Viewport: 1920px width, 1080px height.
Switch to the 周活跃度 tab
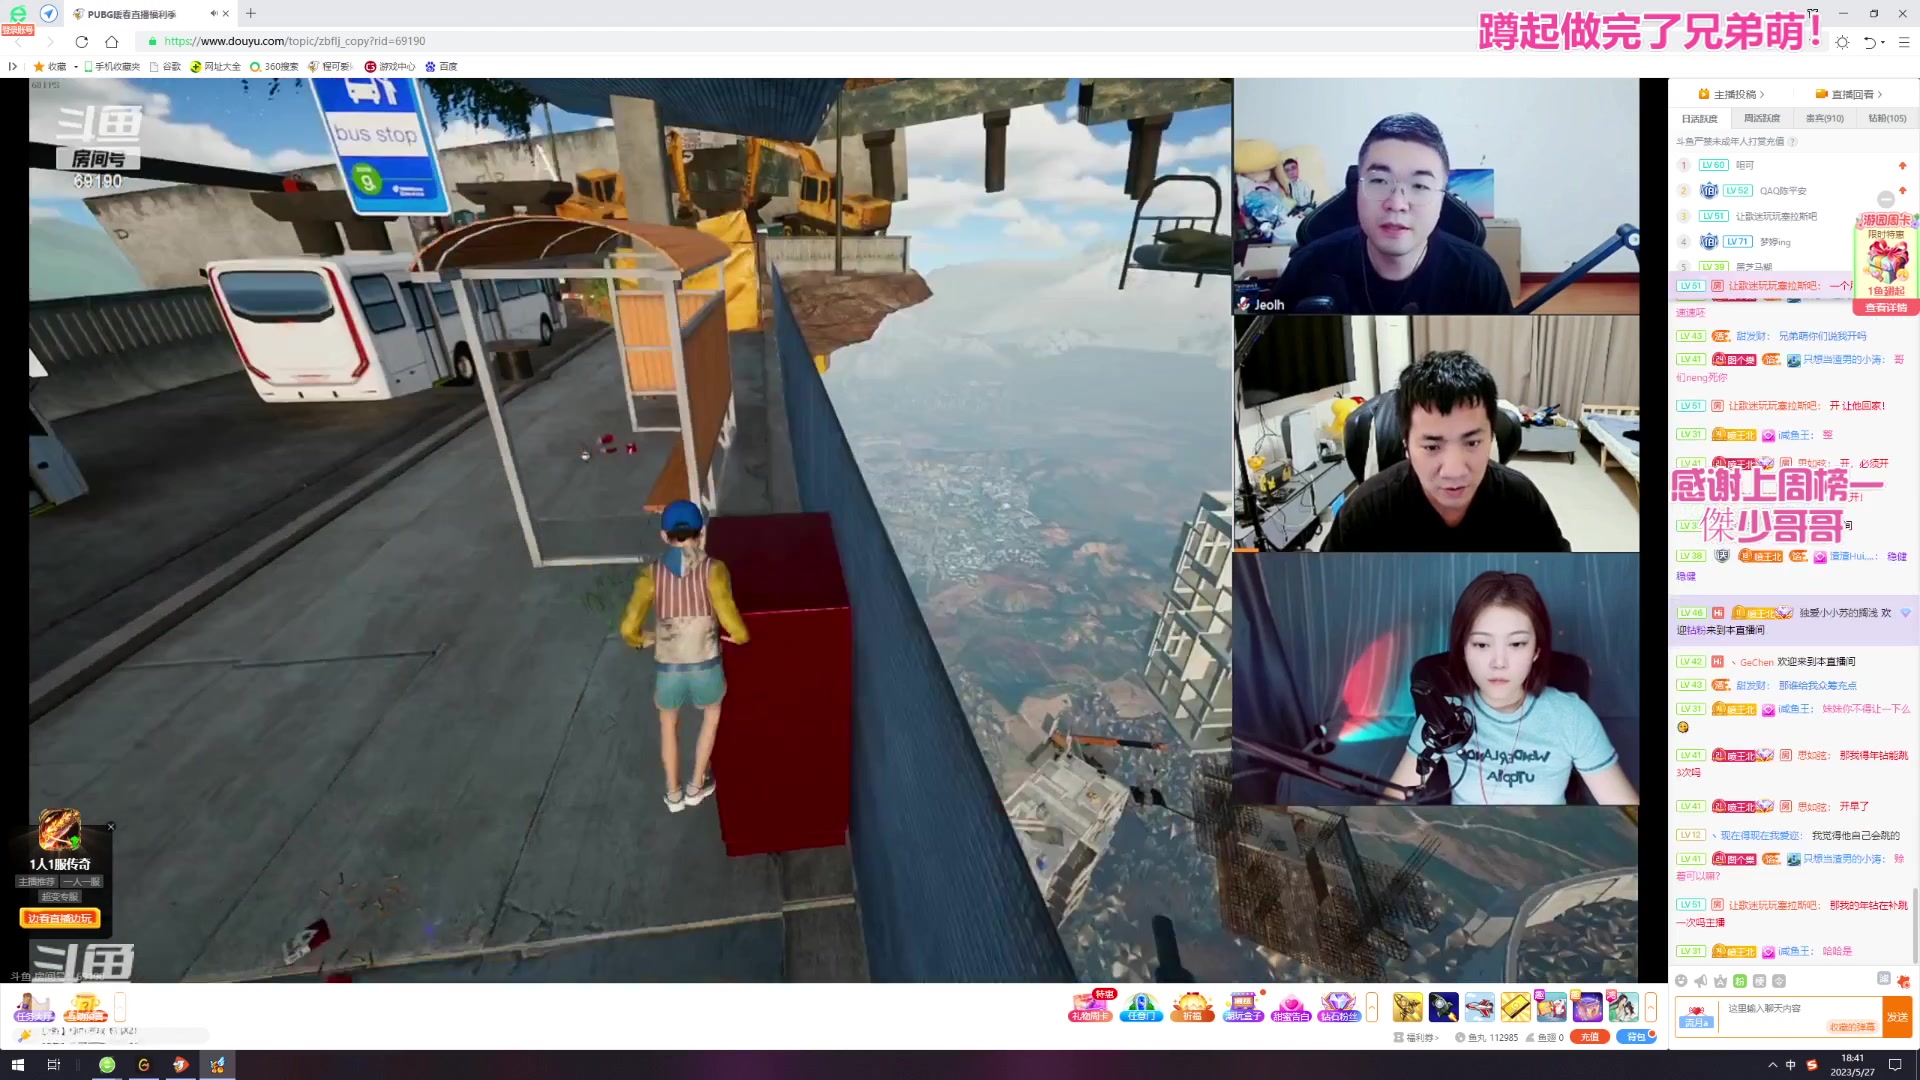(x=1762, y=119)
